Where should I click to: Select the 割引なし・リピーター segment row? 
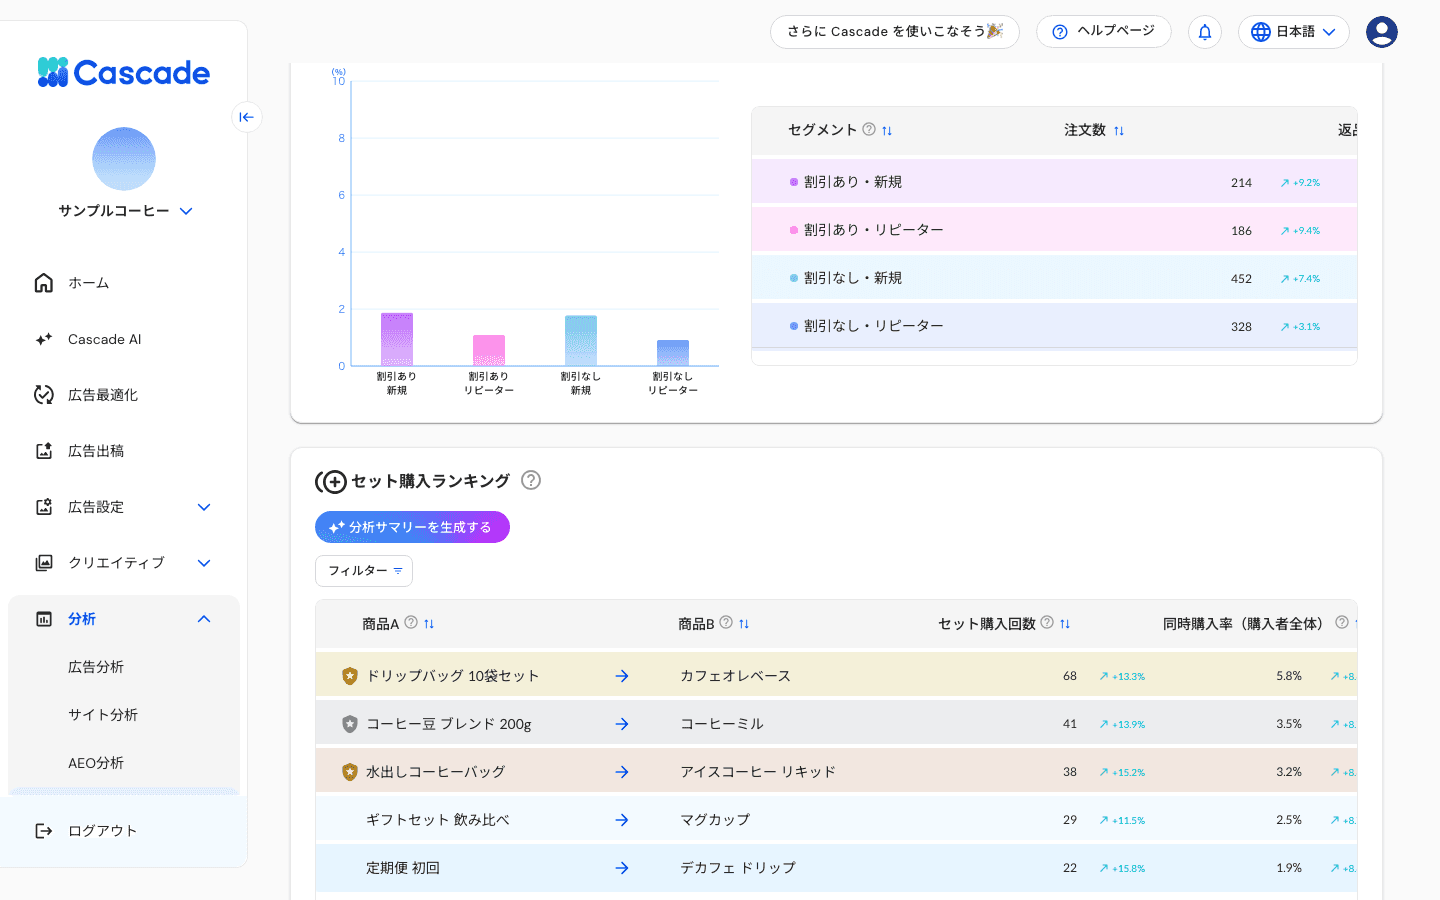[1054, 326]
